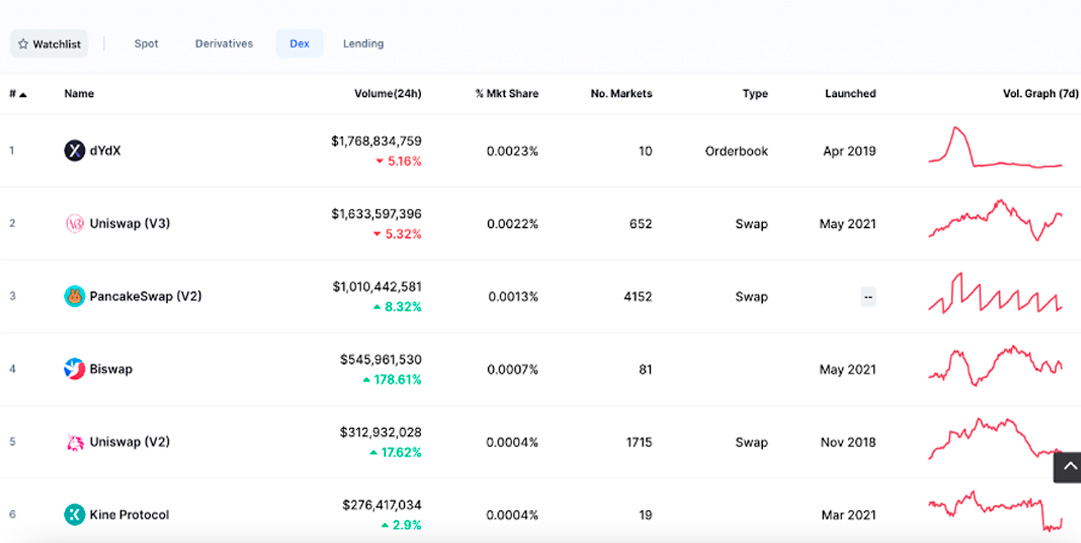Open the dYdX 7-day volume graph
The width and height of the screenshot is (1081, 543).
(996, 147)
